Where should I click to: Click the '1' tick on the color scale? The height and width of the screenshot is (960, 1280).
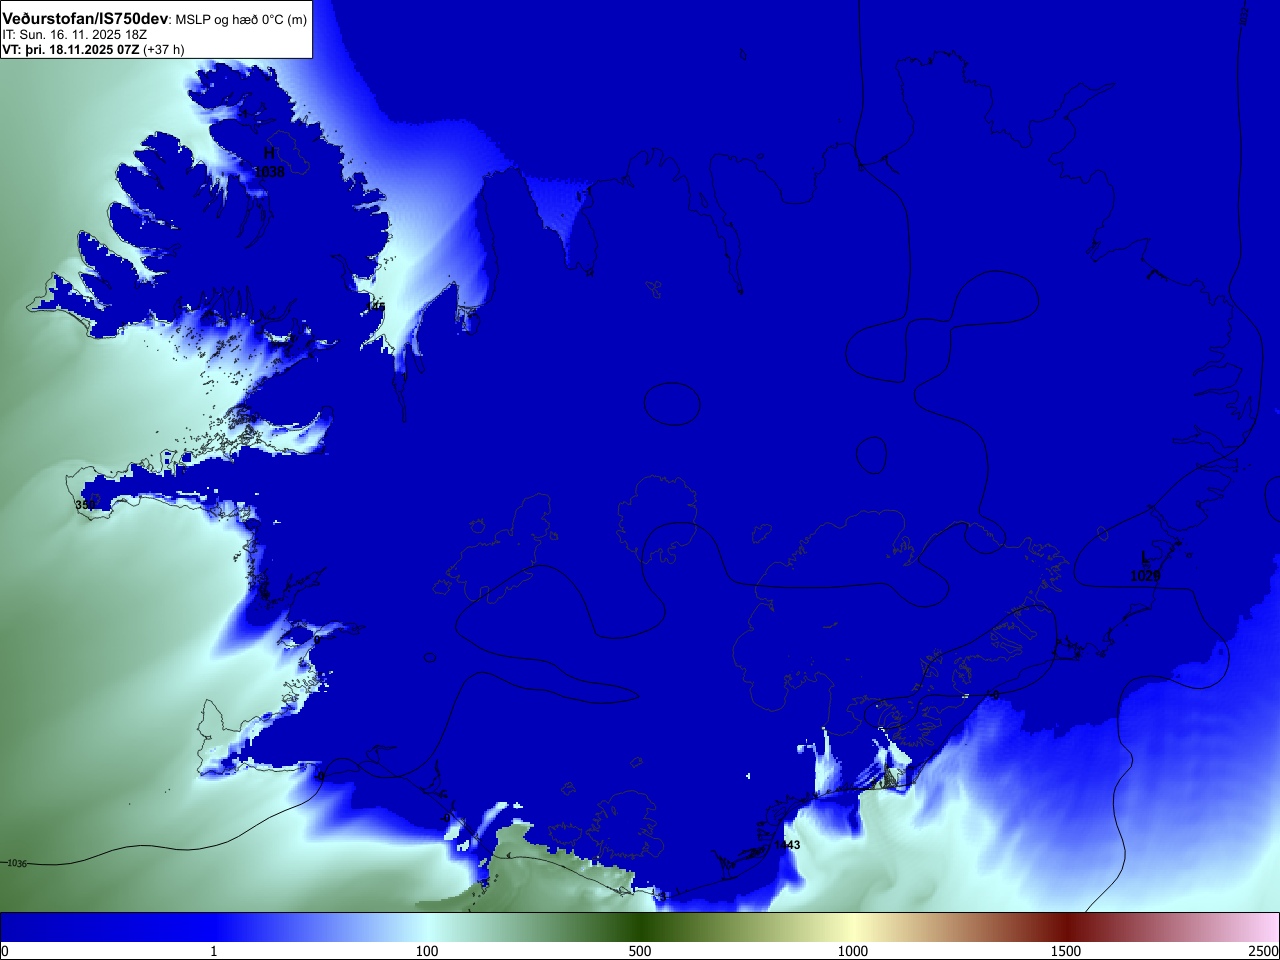(213, 951)
